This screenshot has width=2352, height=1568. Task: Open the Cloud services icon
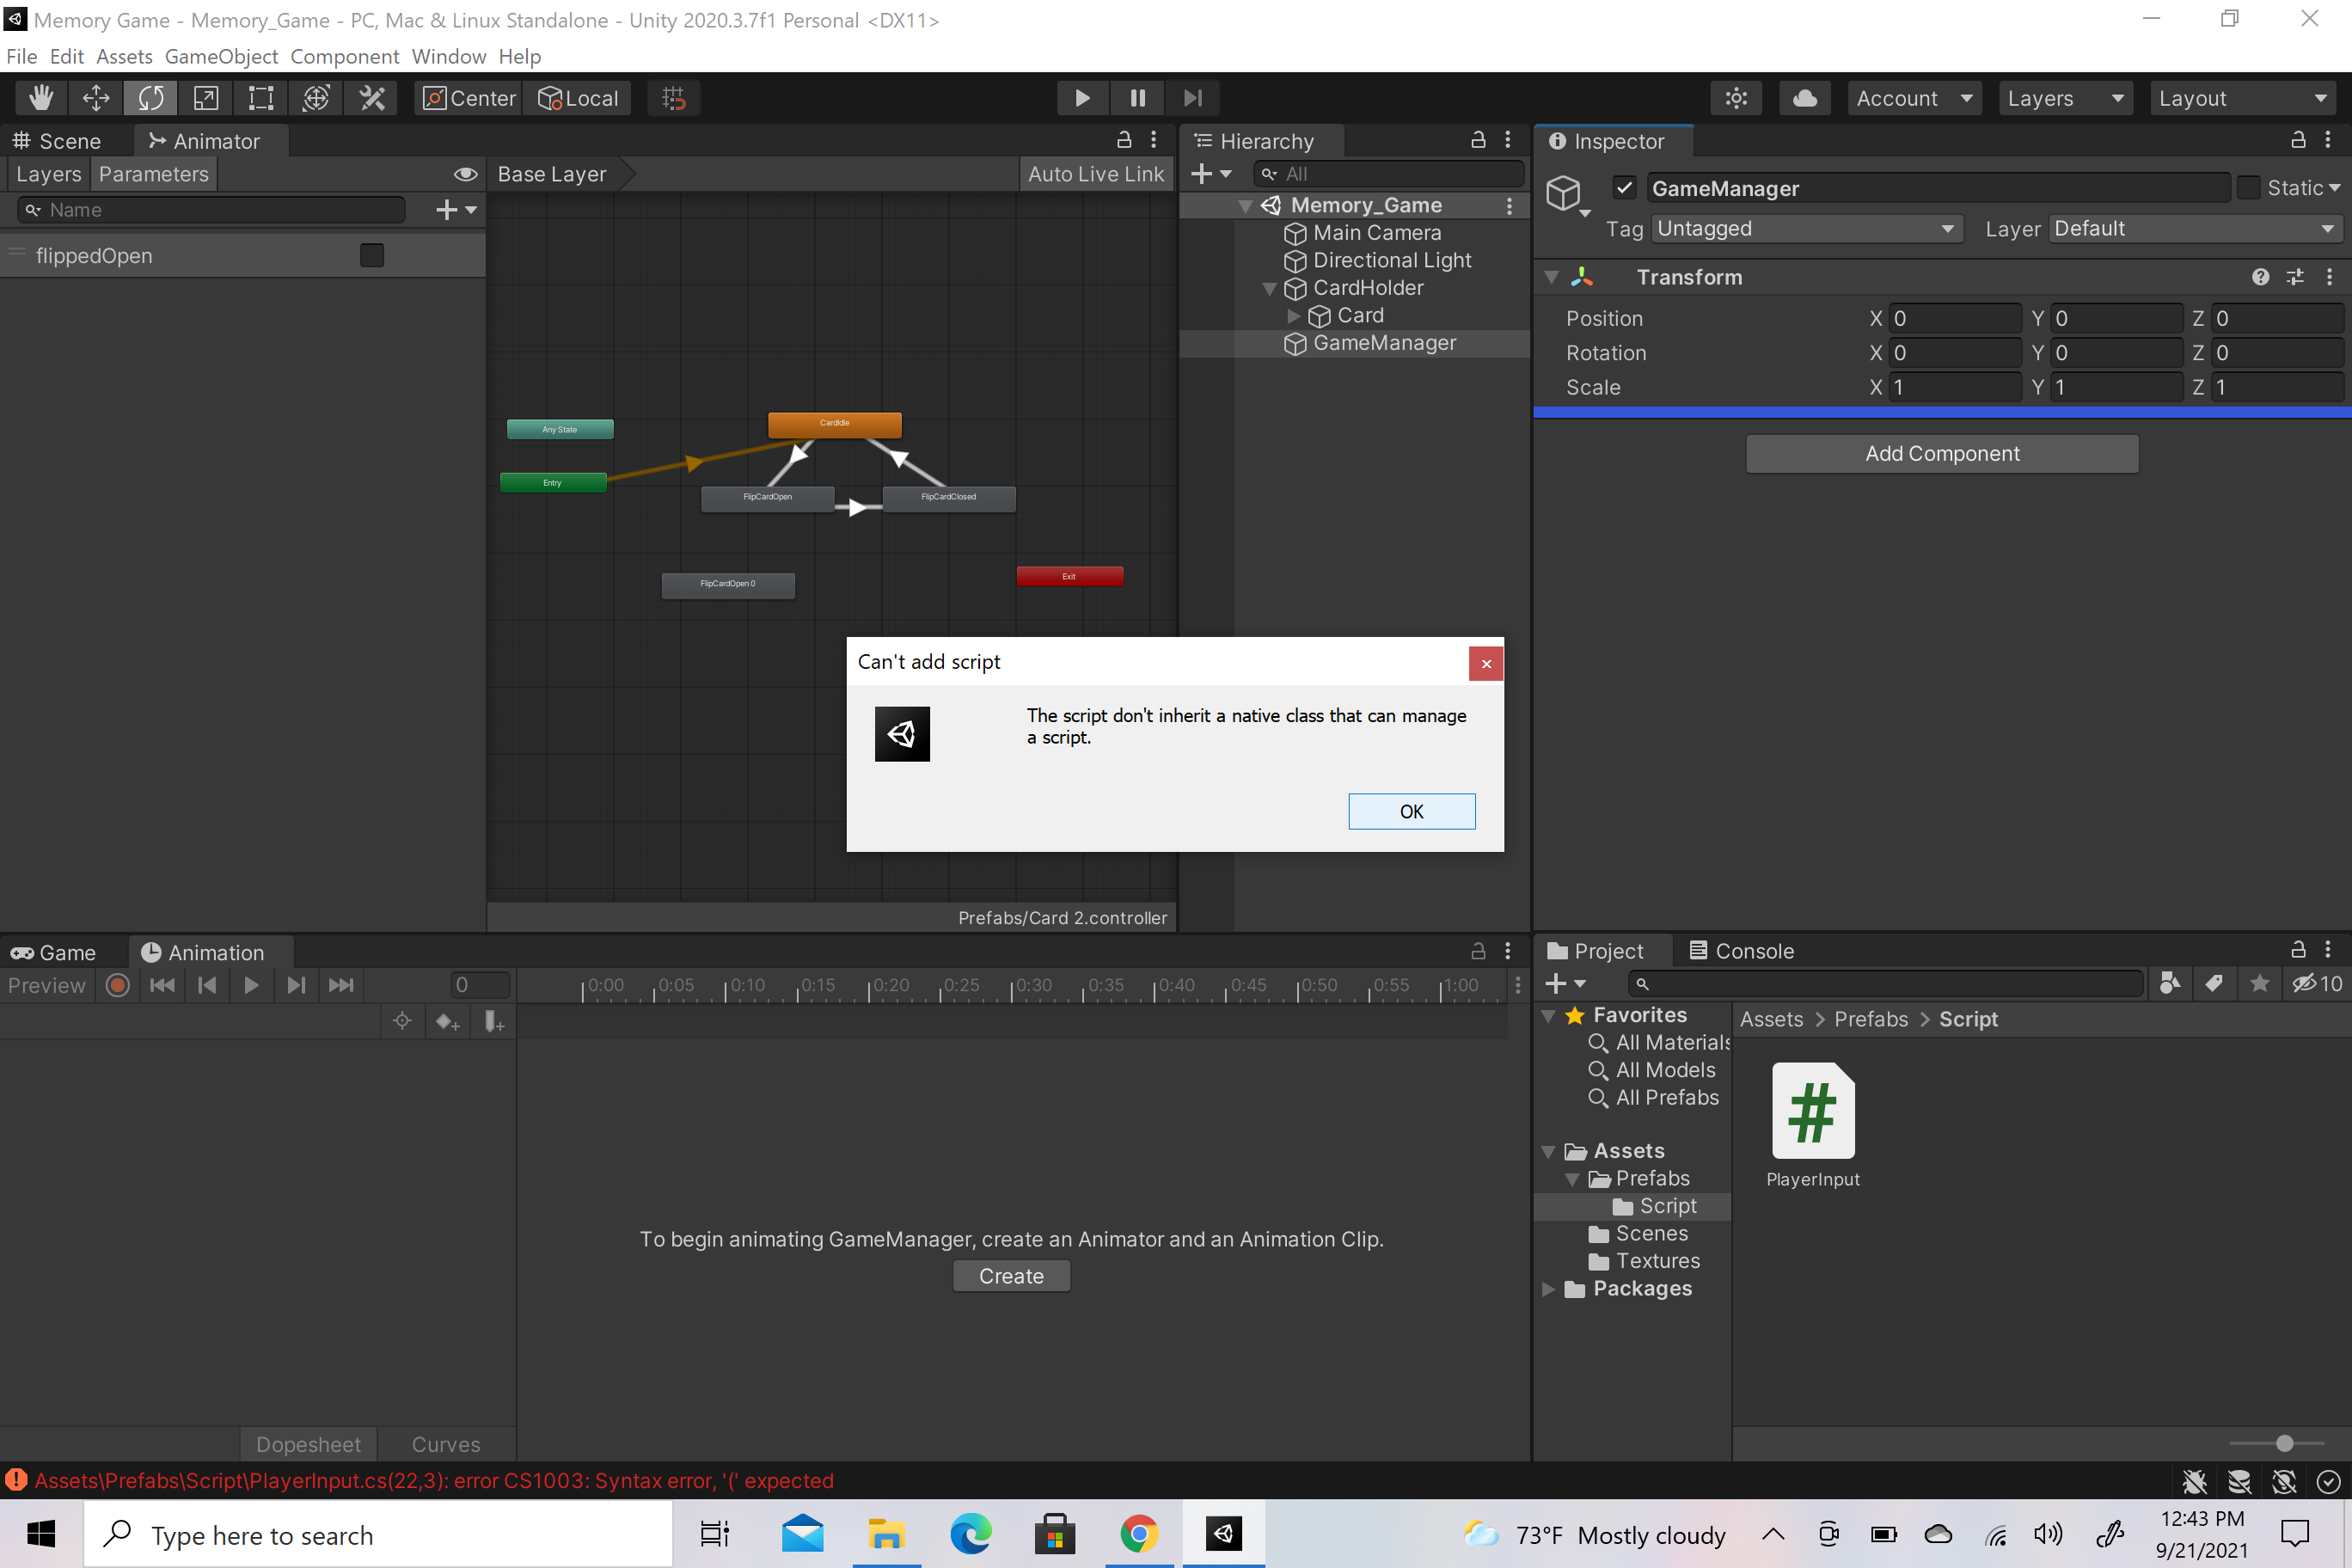[x=1805, y=98]
